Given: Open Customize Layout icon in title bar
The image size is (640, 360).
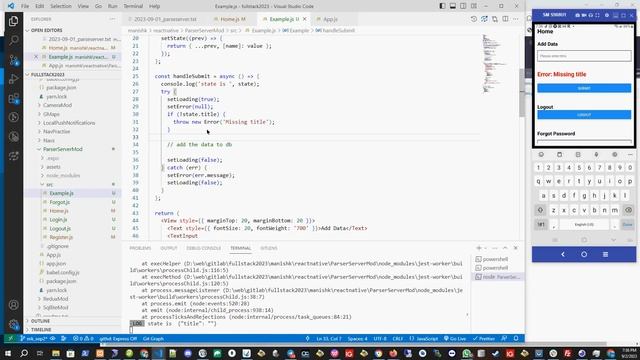Looking at the screenshot, I should (474, 6).
